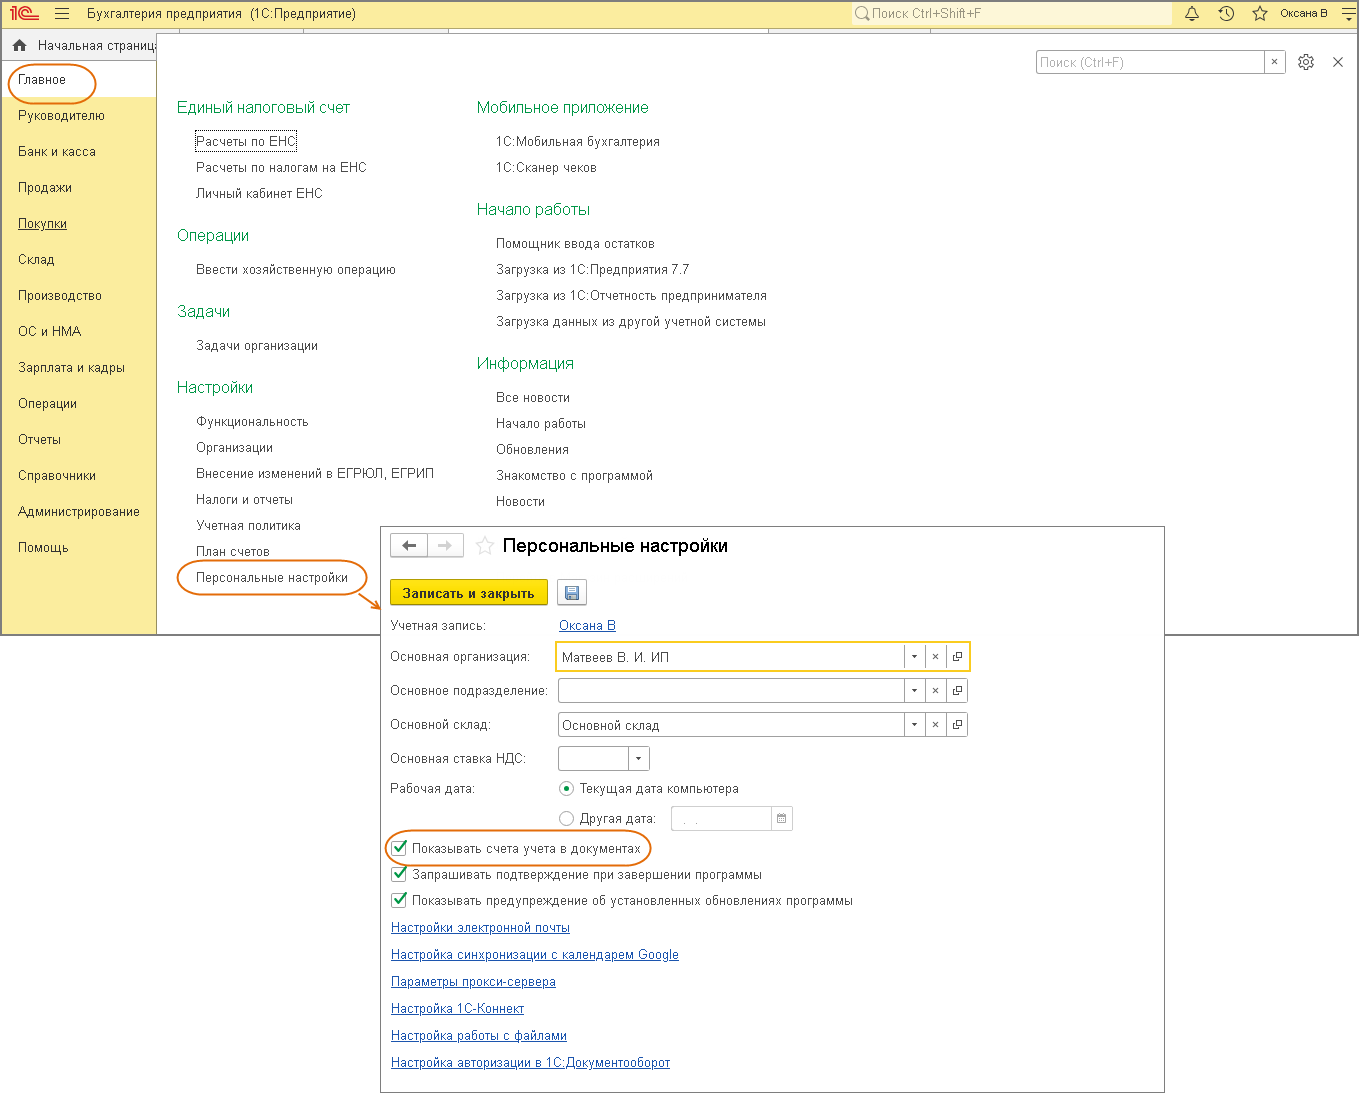Open 1С:Мобильная бухгалтерия

[x=578, y=142]
